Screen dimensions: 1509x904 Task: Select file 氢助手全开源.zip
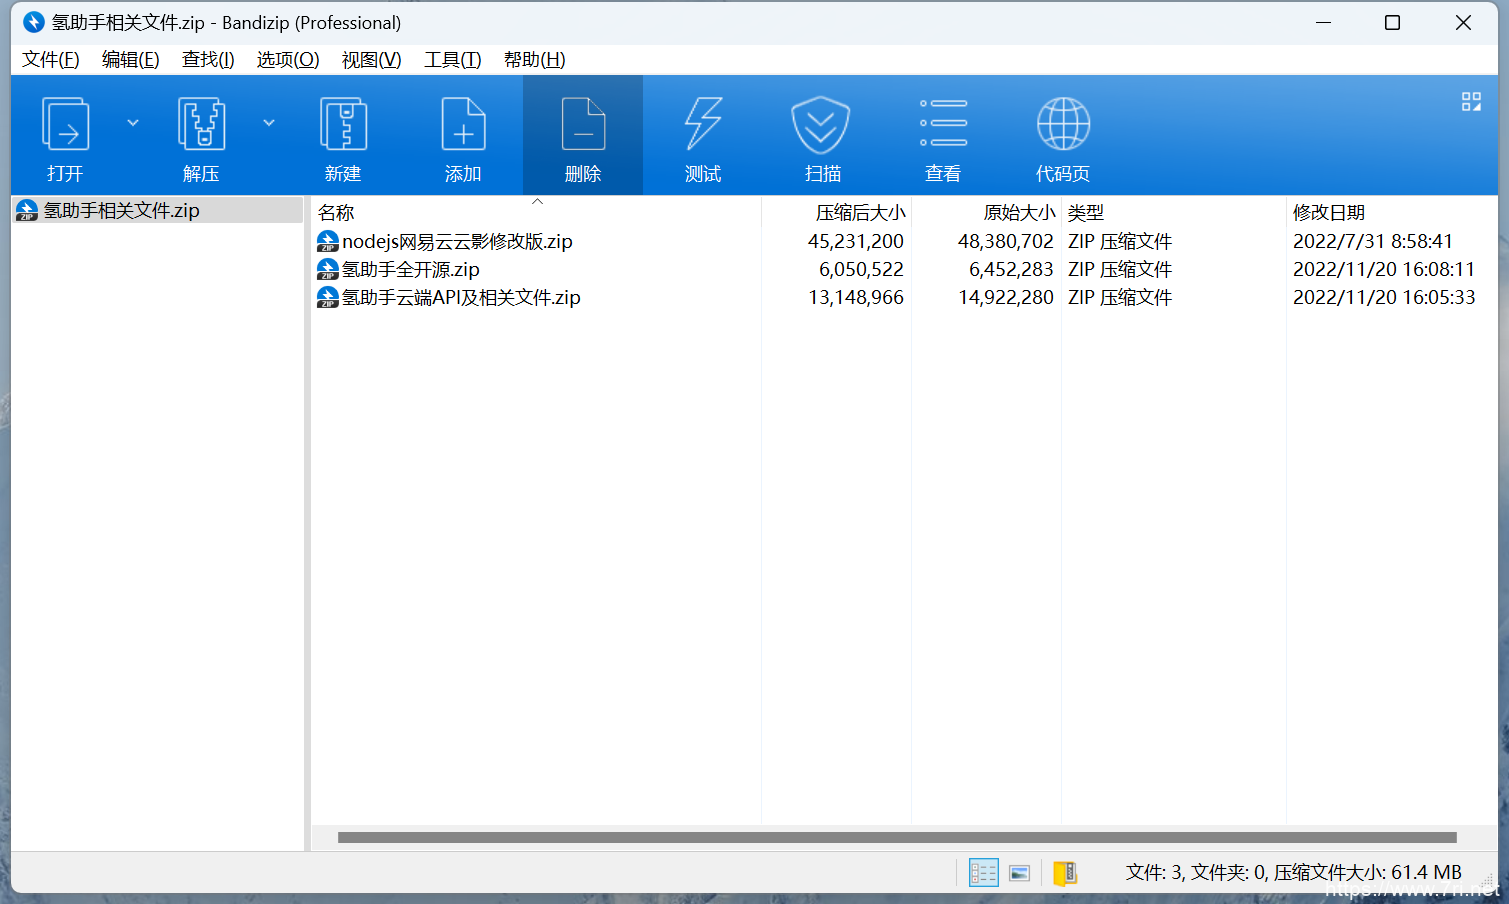coord(411,269)
